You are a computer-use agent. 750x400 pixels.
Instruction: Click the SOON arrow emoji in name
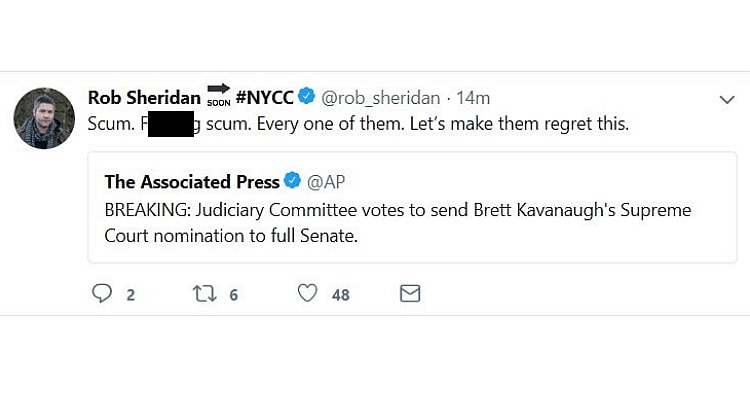[218, 96]
